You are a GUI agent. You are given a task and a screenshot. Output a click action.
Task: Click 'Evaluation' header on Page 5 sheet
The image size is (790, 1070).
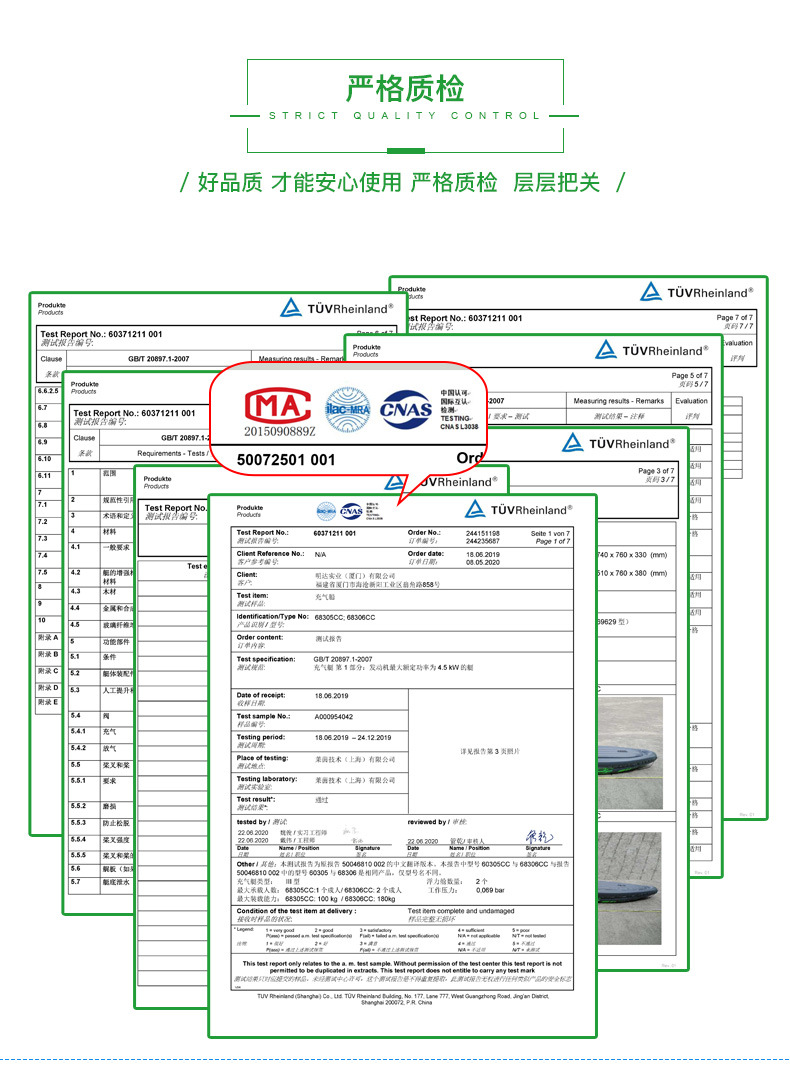click(691, 401)
